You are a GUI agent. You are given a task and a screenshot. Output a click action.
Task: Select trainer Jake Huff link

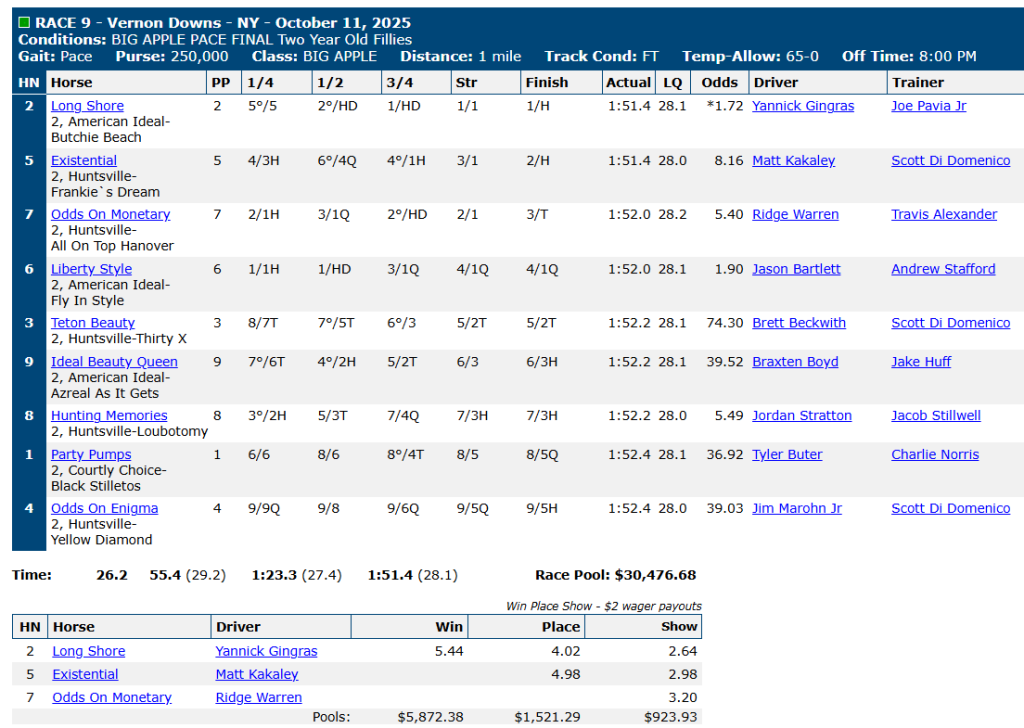921,362
